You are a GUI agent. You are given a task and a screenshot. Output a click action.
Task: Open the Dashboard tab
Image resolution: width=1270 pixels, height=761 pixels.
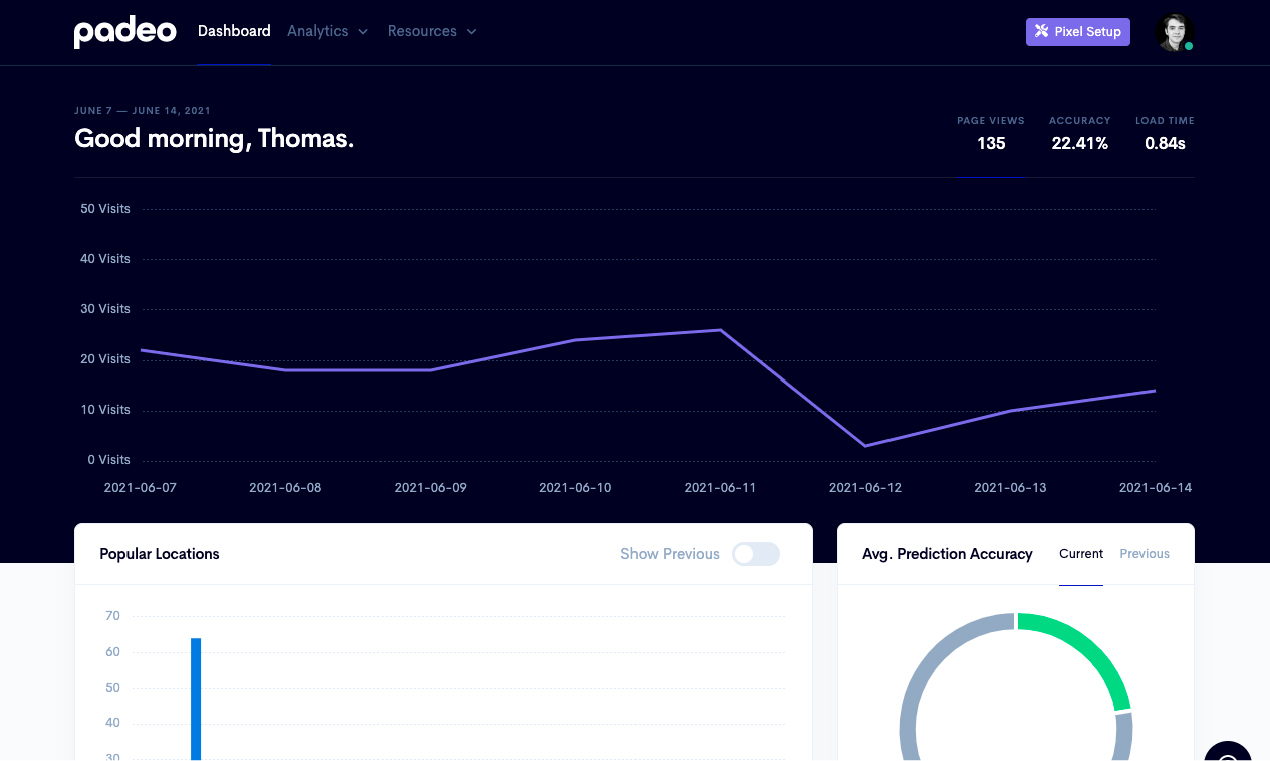coord(234,31)
